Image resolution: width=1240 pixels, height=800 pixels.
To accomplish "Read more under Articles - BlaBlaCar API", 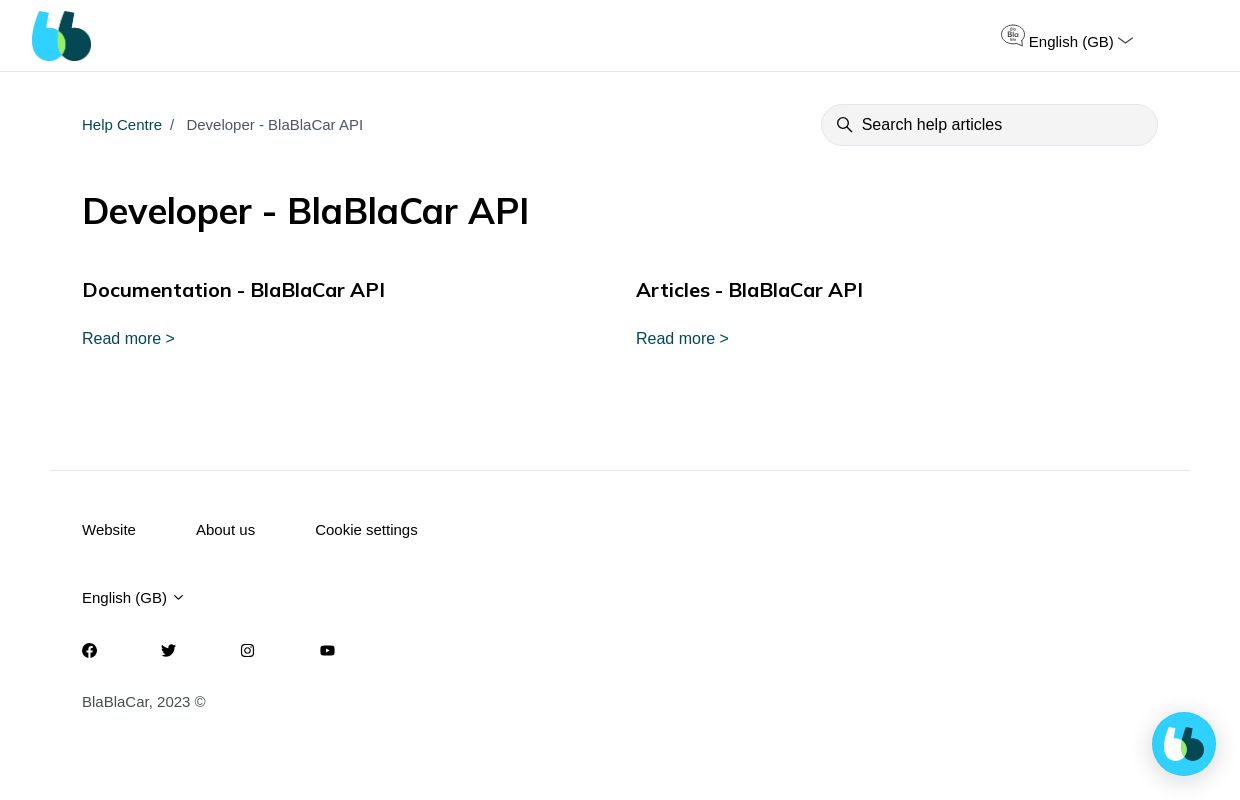I will (x=682, y=338).
